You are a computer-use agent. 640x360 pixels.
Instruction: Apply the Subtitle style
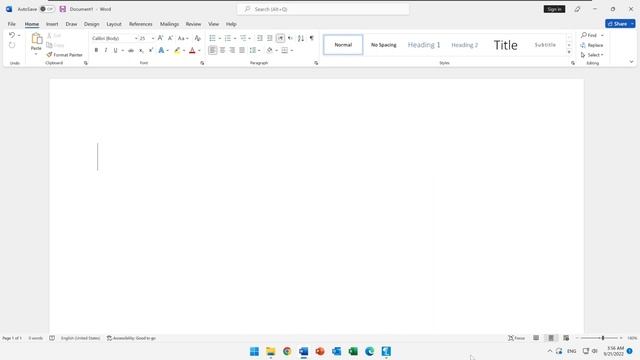(x=545, y=45)
